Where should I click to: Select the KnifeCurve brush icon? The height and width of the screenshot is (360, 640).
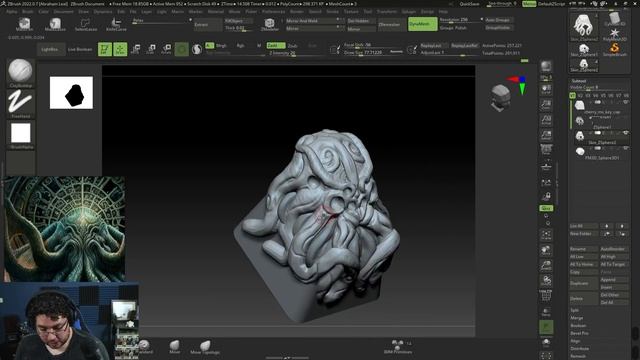pos(116,24)
